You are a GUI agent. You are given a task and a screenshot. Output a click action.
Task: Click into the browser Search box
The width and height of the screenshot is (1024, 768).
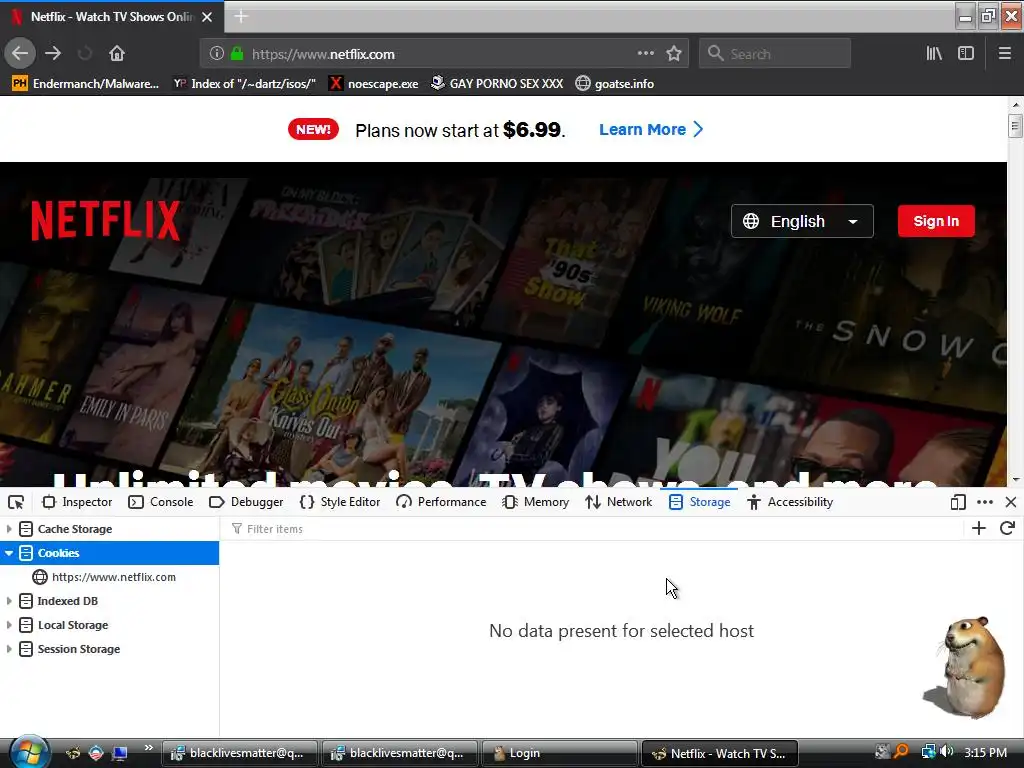tap(775, 54)
